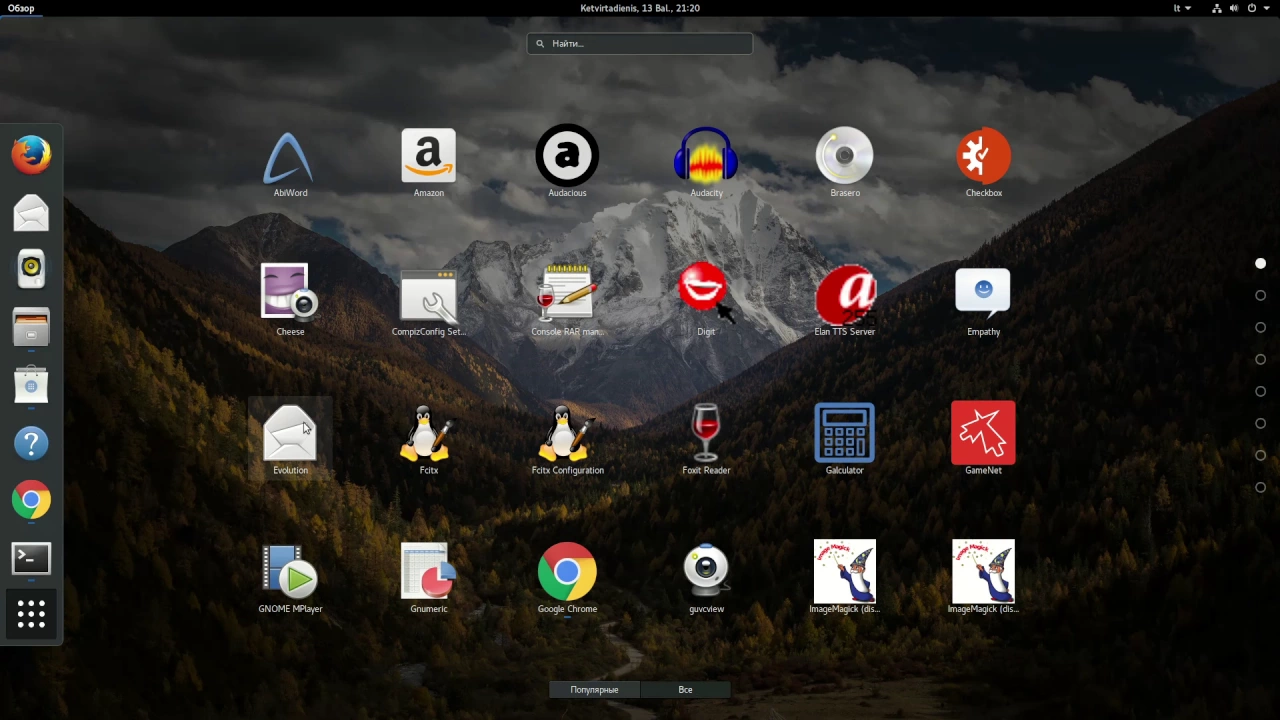Open the "lt" keyboard layout dropdown
Screen dimensions: 1280x720
(x=1182, y=8)
